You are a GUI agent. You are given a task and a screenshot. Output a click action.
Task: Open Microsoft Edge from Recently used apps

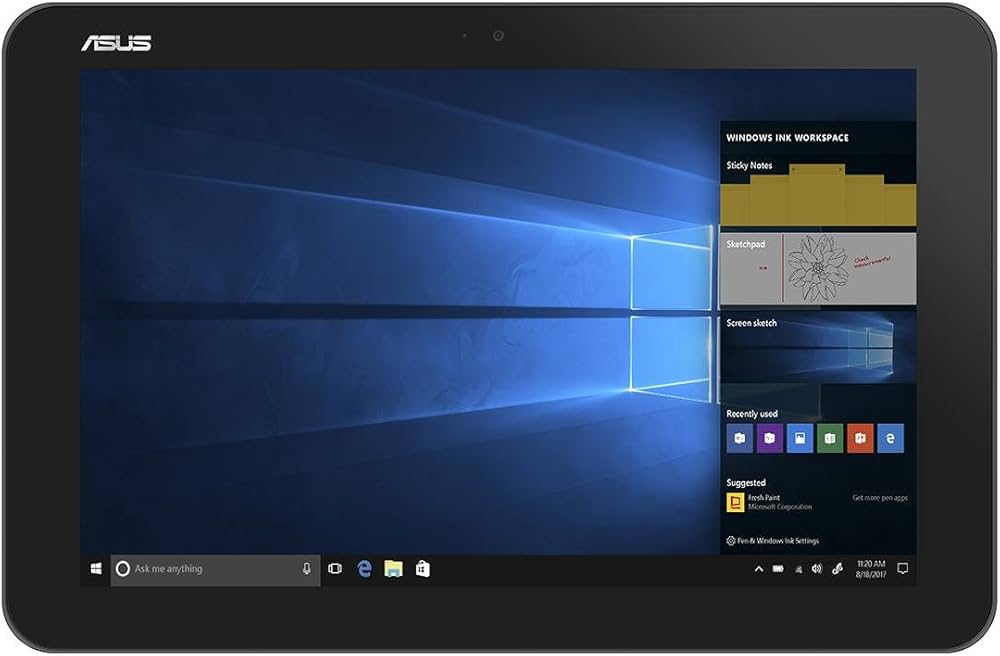890,437
